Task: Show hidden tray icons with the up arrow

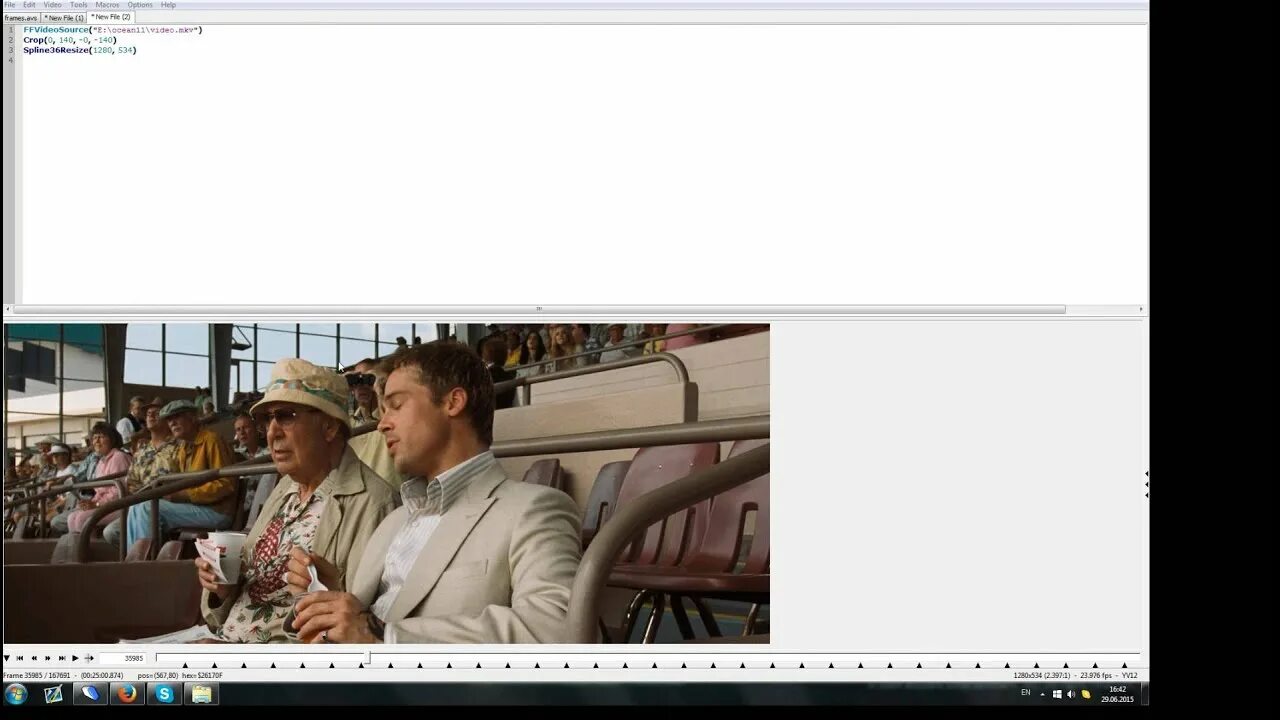Action: 1042,694
